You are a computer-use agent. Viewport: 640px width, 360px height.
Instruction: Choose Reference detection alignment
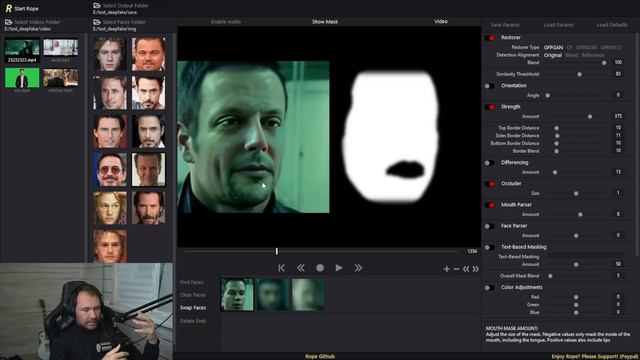point(593,55)
